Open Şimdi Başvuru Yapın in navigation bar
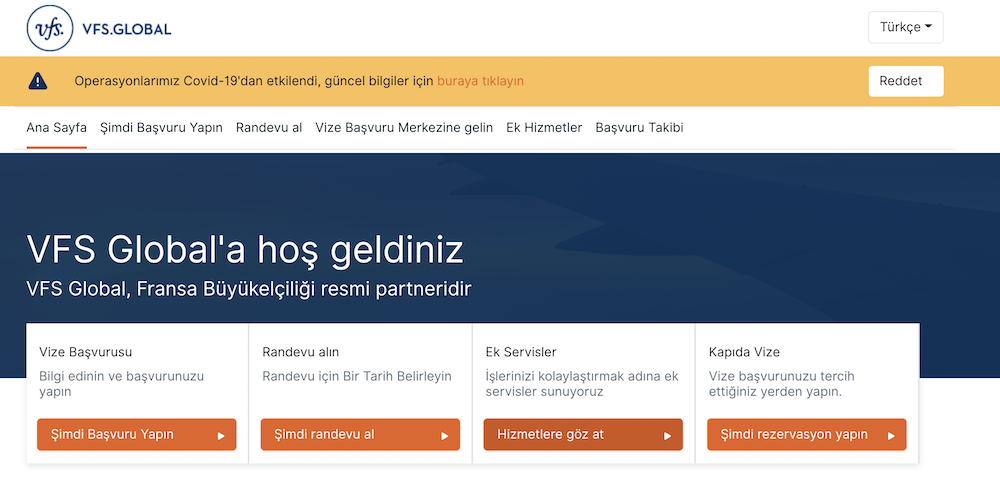The height and width of the screenshot is (486, 1000). (161, 128)
